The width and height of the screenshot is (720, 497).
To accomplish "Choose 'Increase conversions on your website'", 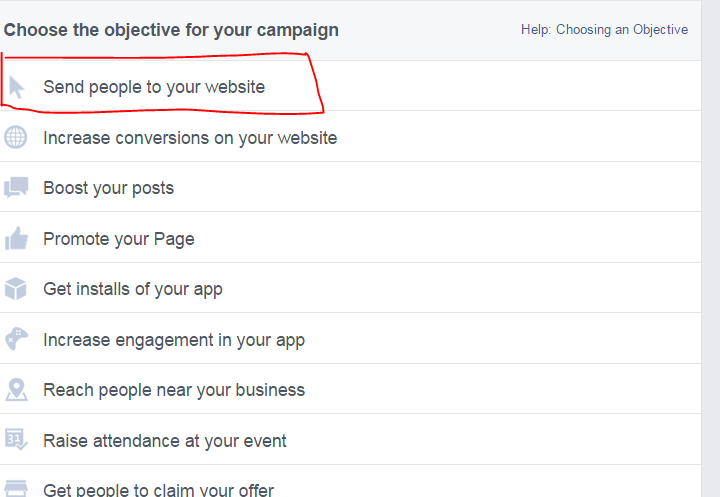I will click(350, 136).
